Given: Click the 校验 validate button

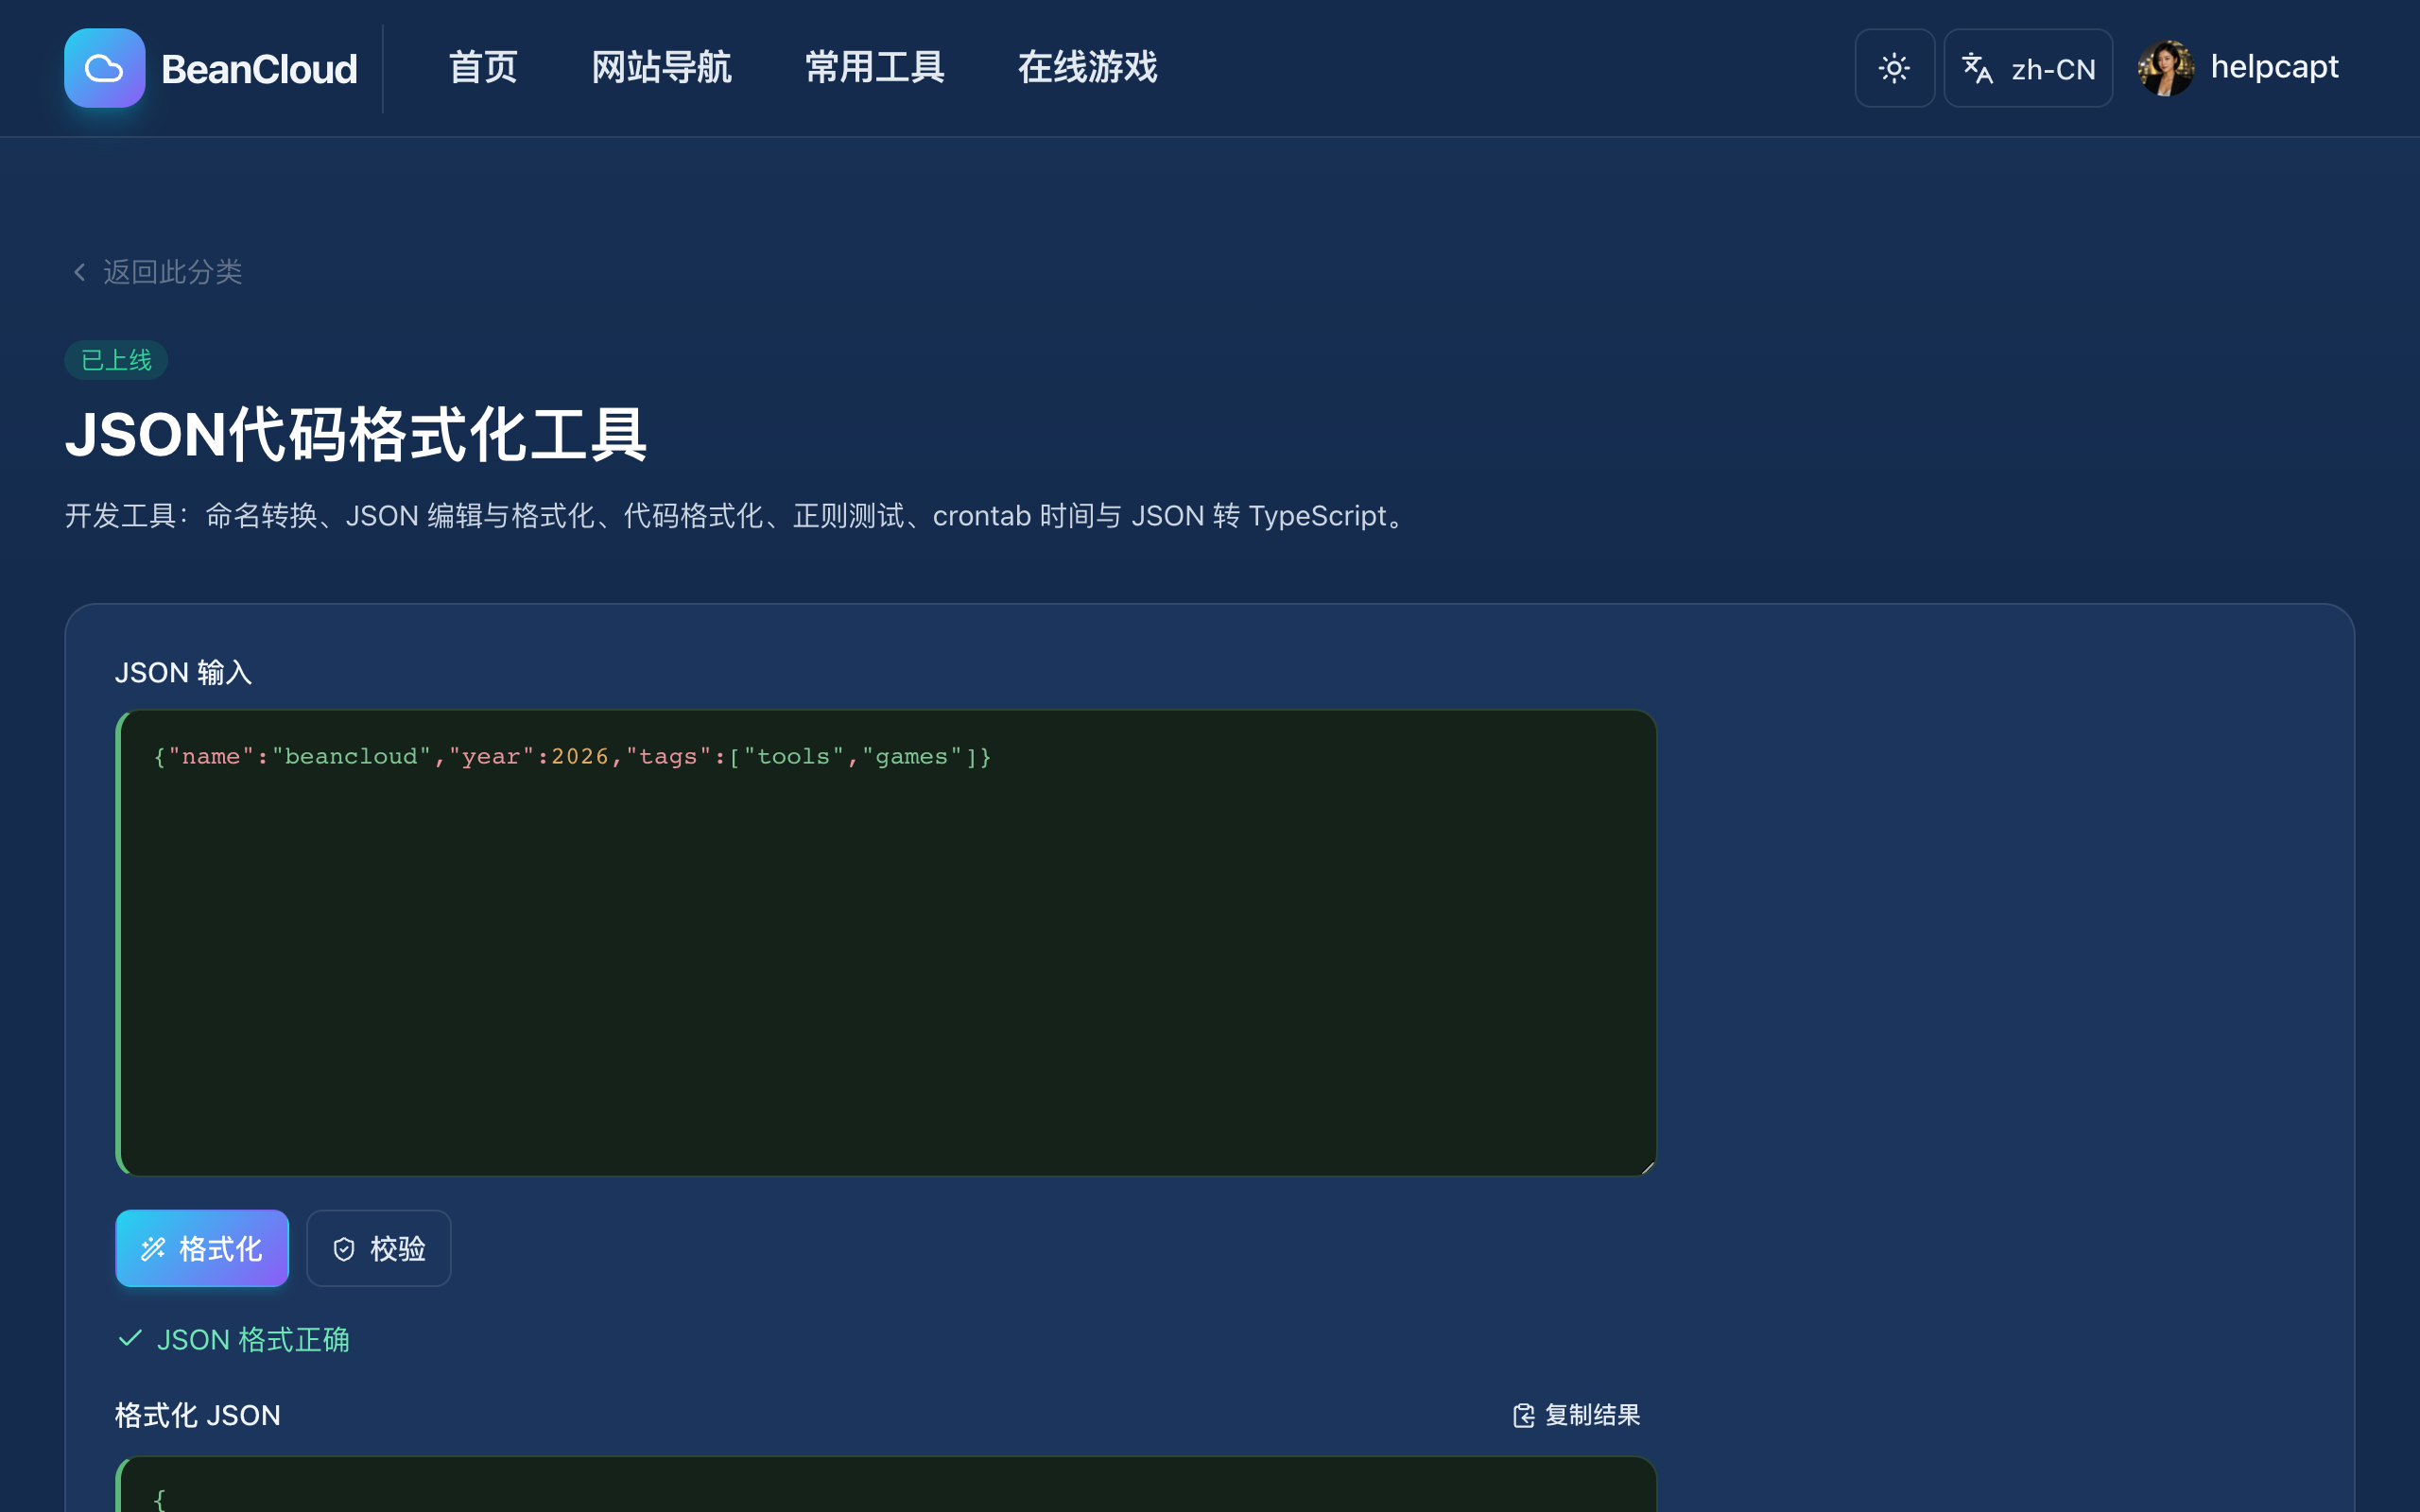Looking at the screenshot, I should coord(378,1248).
